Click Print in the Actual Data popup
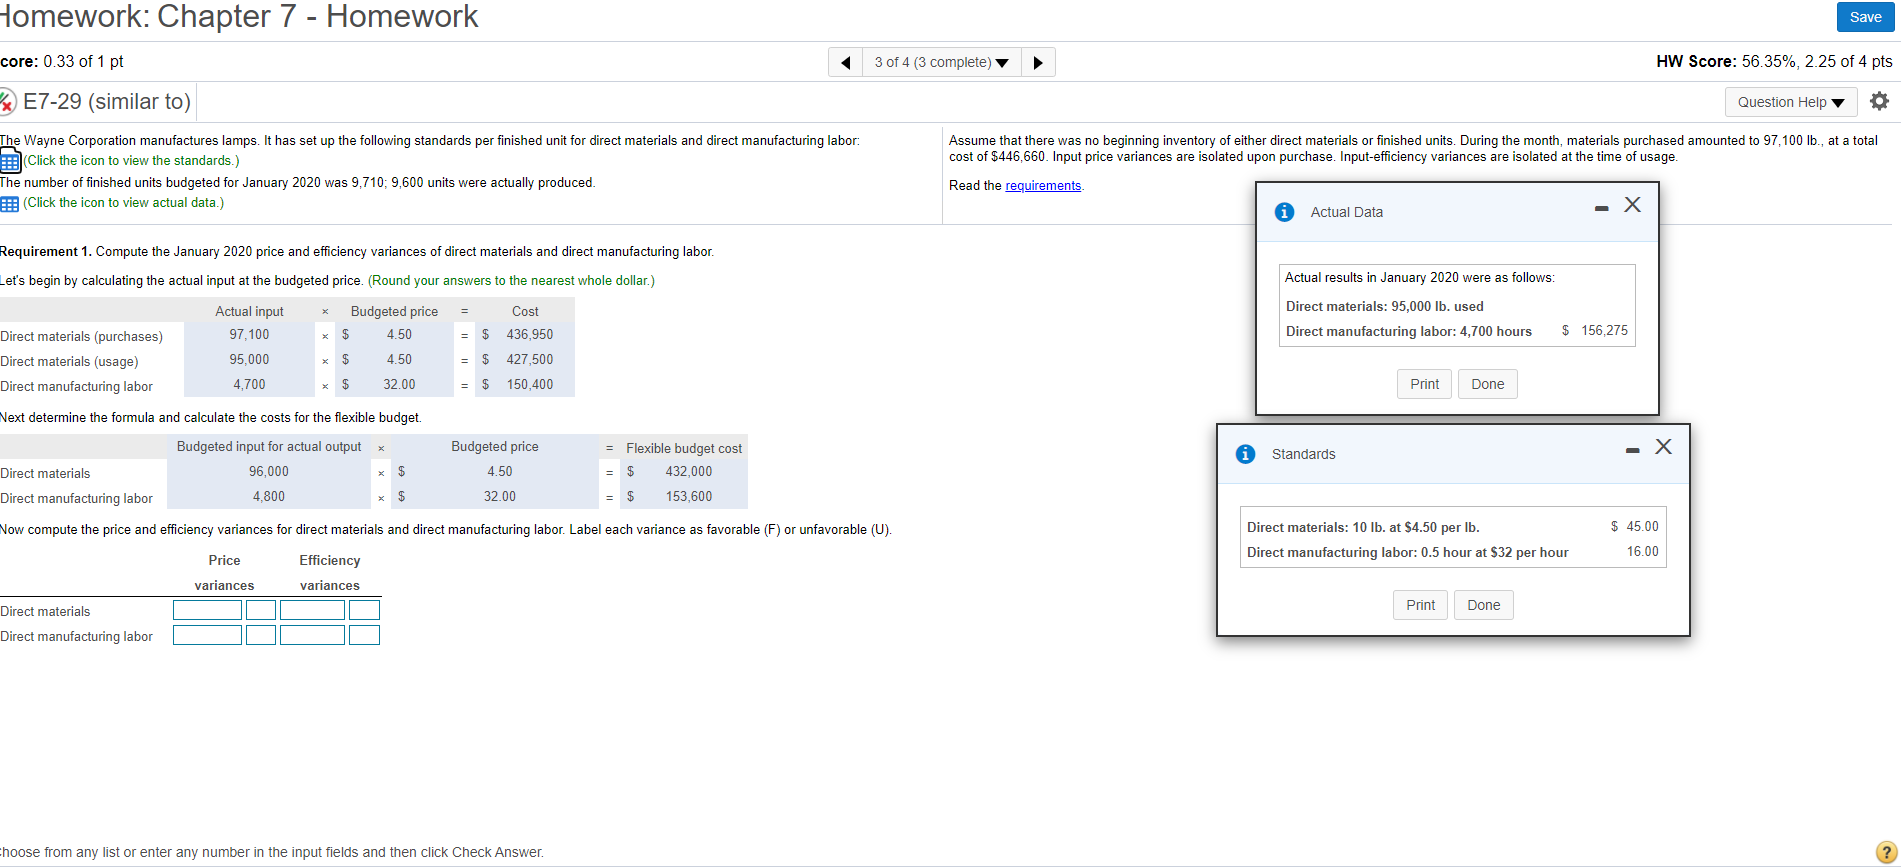This screenshot has height=867, width=1901. (x=1424, y=384)
